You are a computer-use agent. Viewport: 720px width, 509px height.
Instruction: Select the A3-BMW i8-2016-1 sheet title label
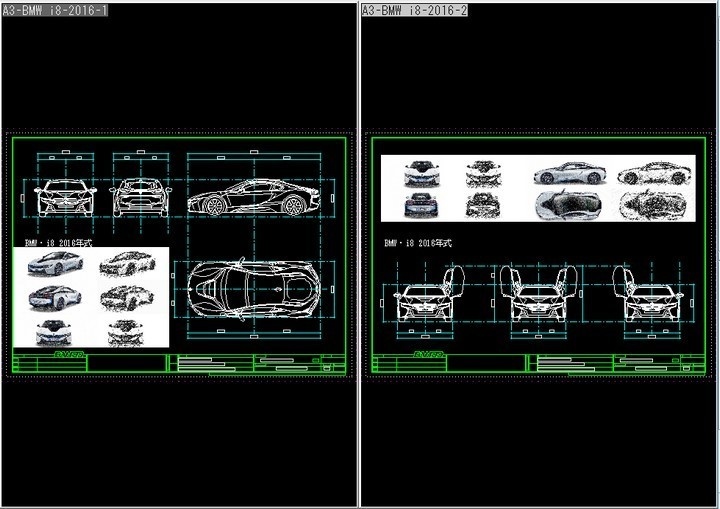(x=55, y=10)
